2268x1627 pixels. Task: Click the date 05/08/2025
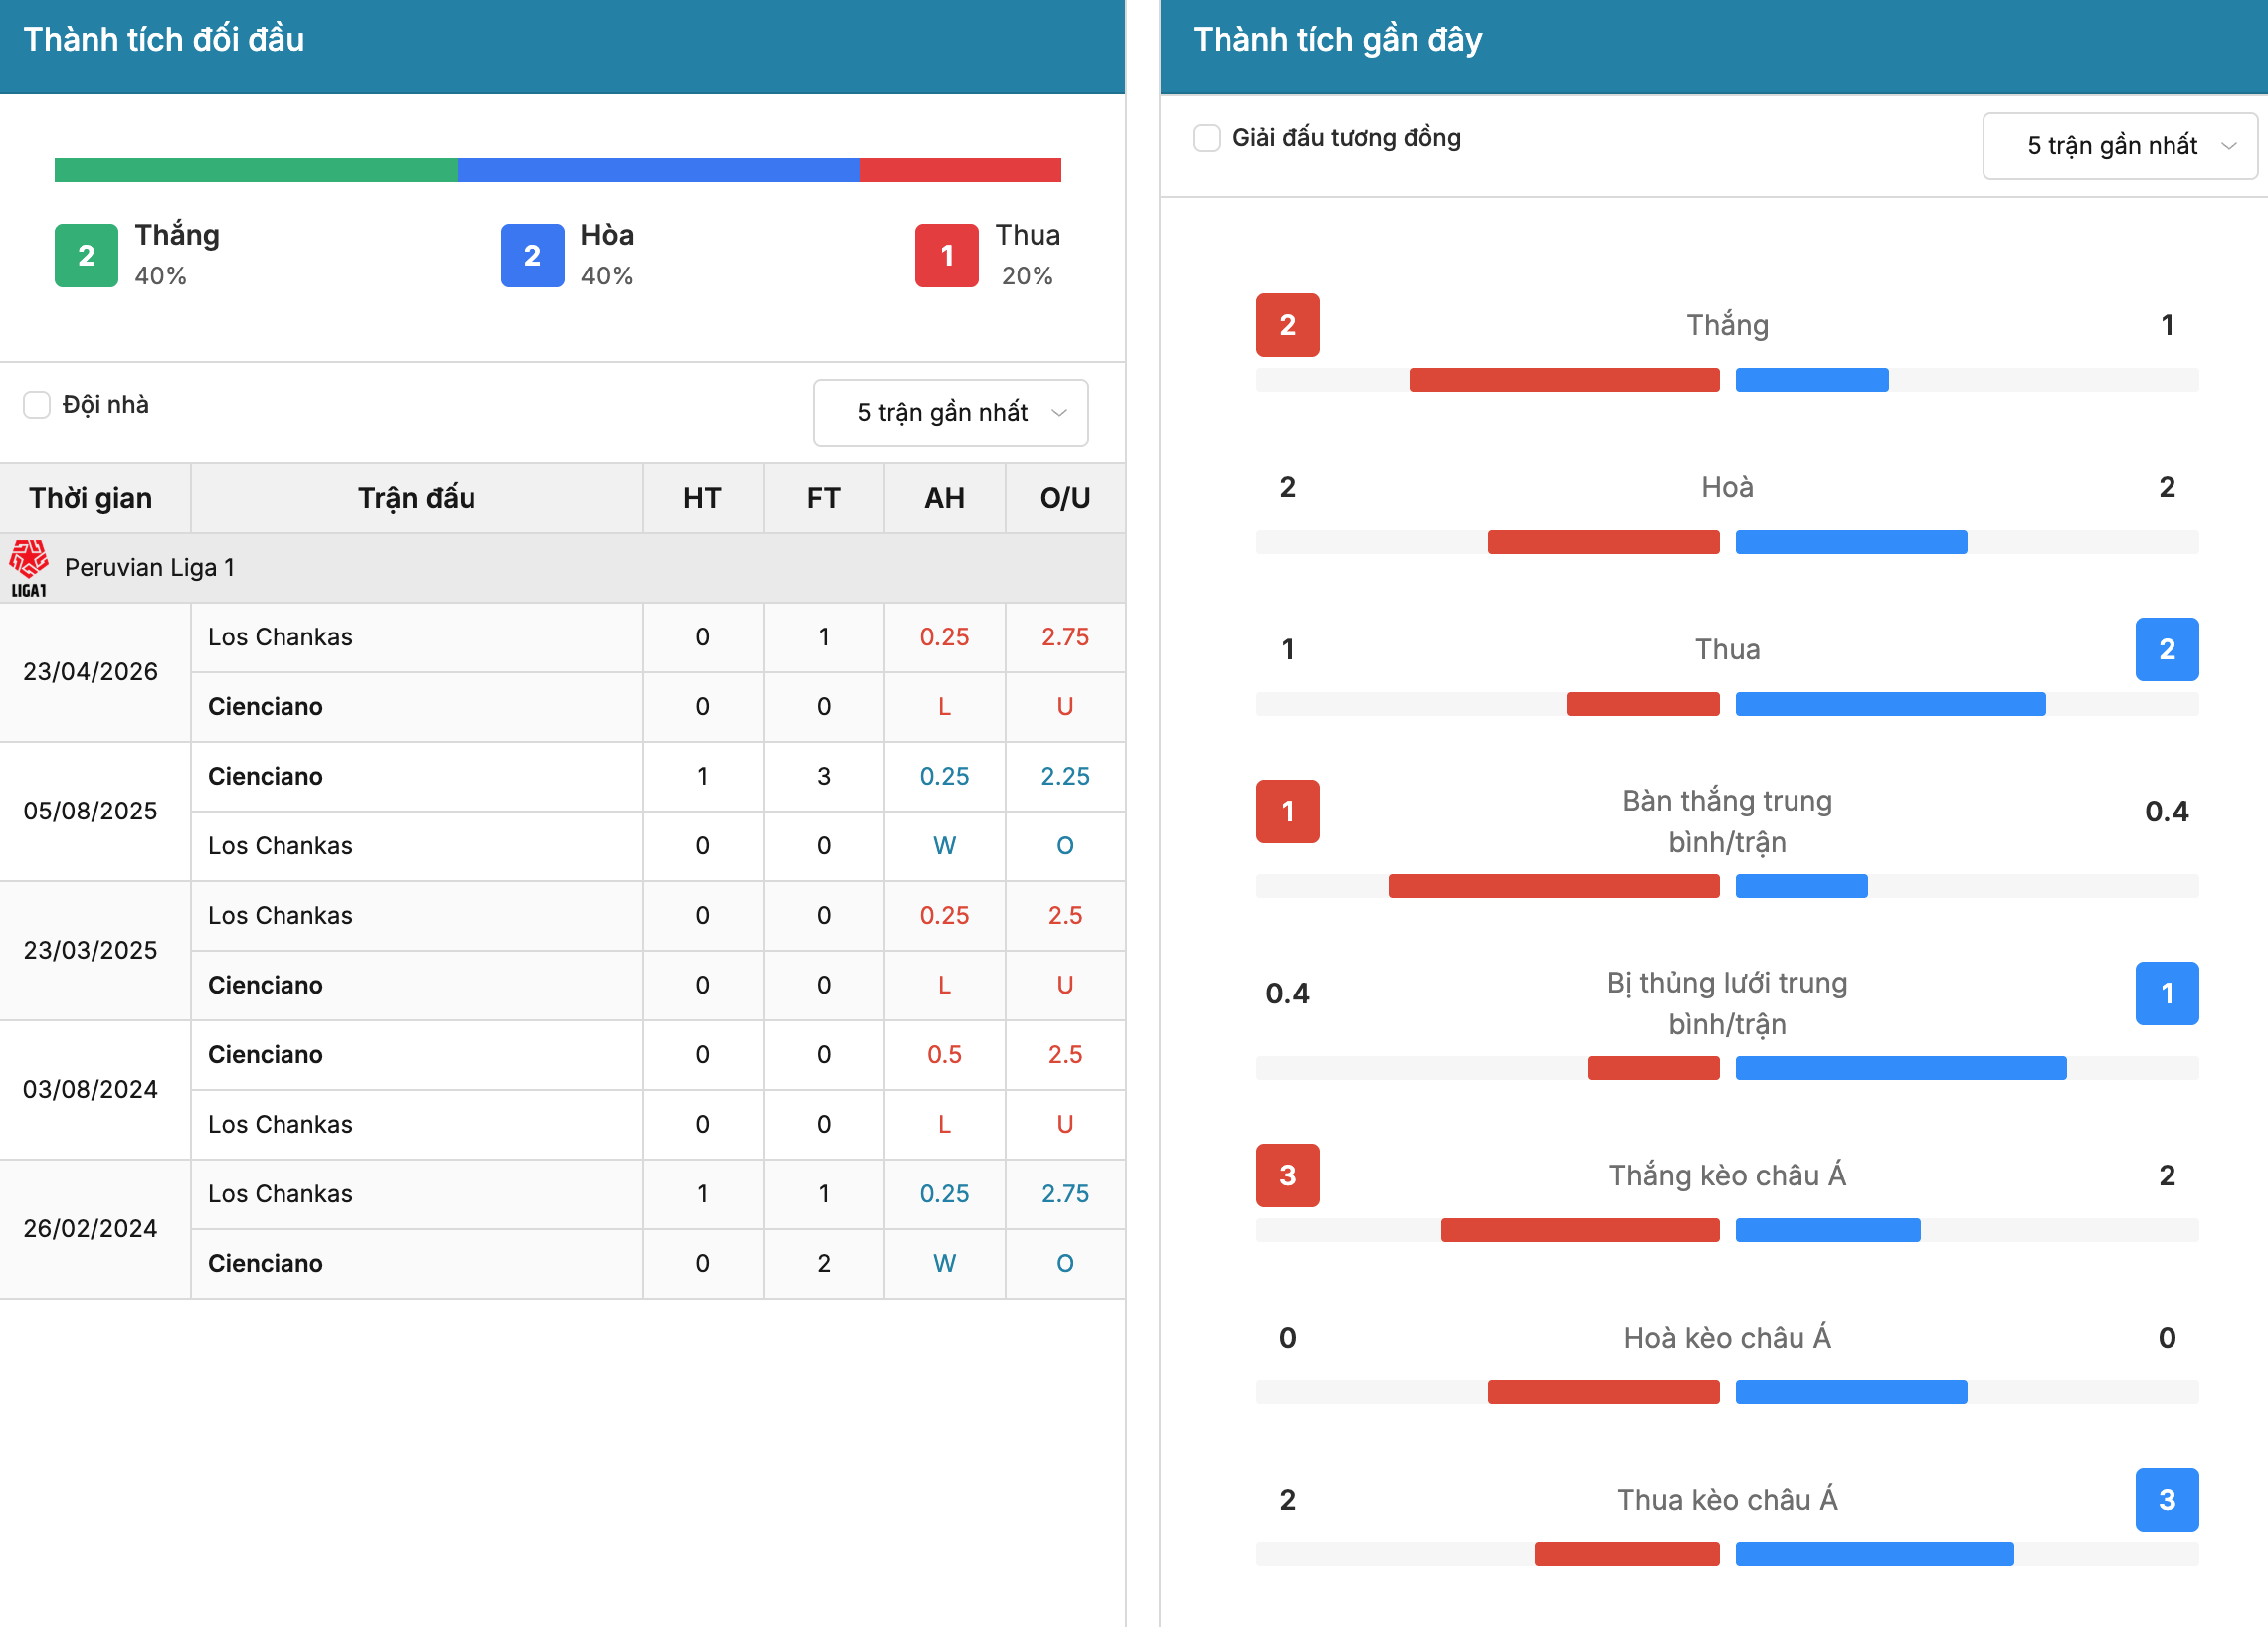(91, 811)
